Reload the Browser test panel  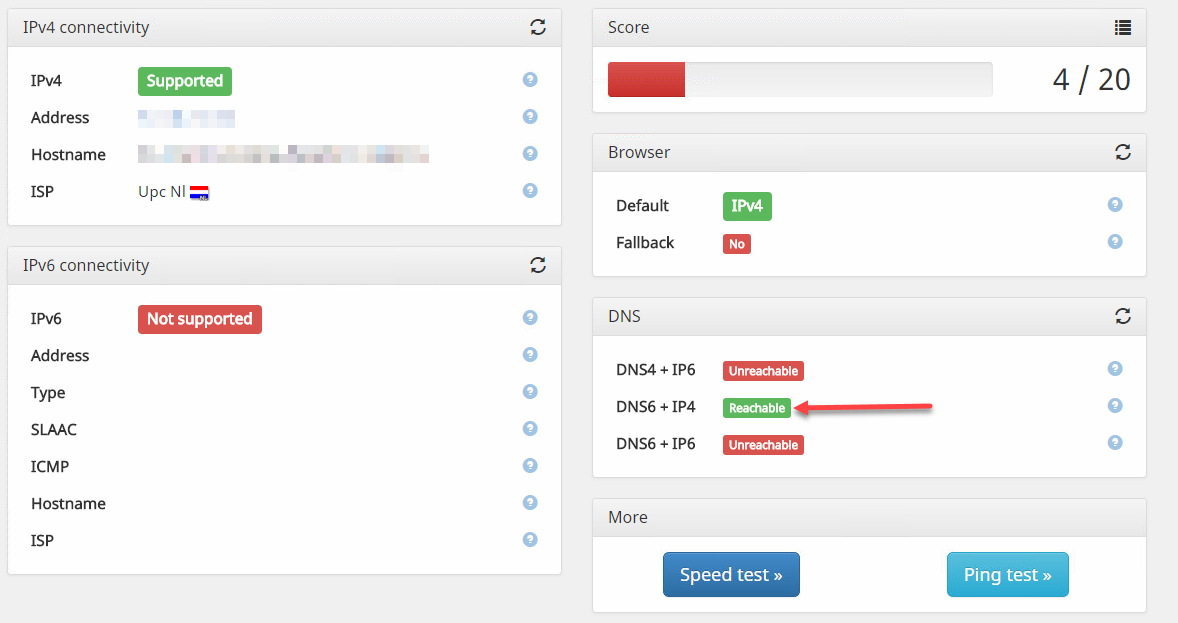[1123, 152]
